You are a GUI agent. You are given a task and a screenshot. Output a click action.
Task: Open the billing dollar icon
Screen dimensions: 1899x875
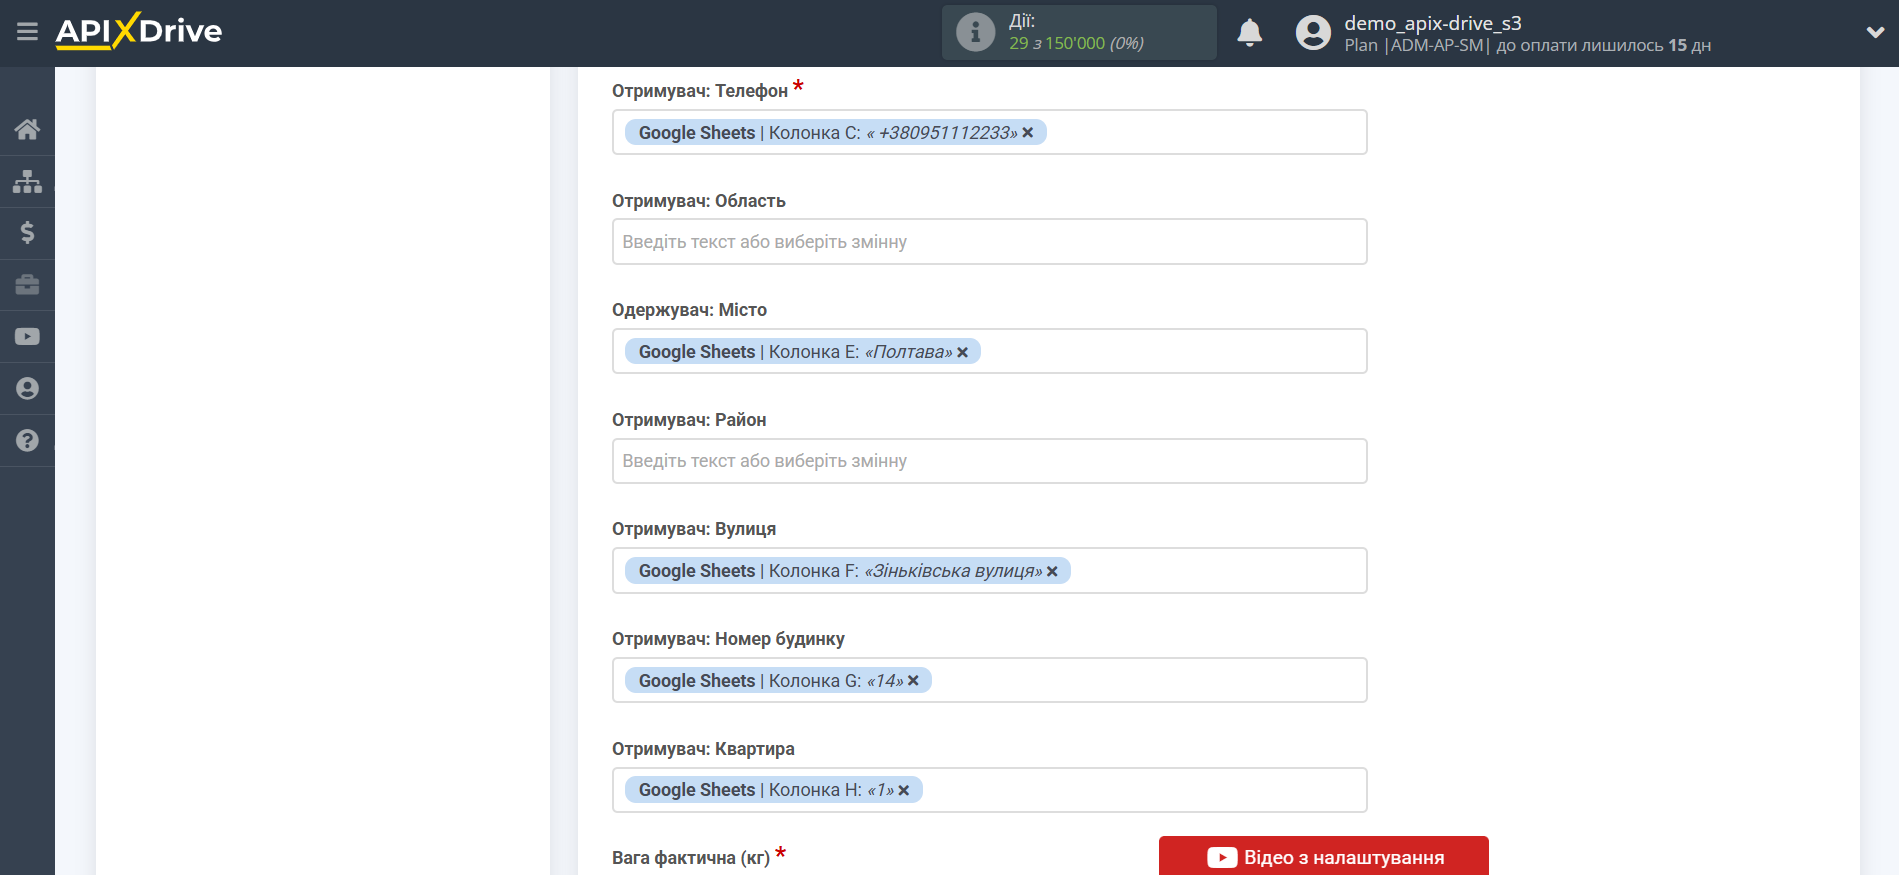click(x=27, y=233)
